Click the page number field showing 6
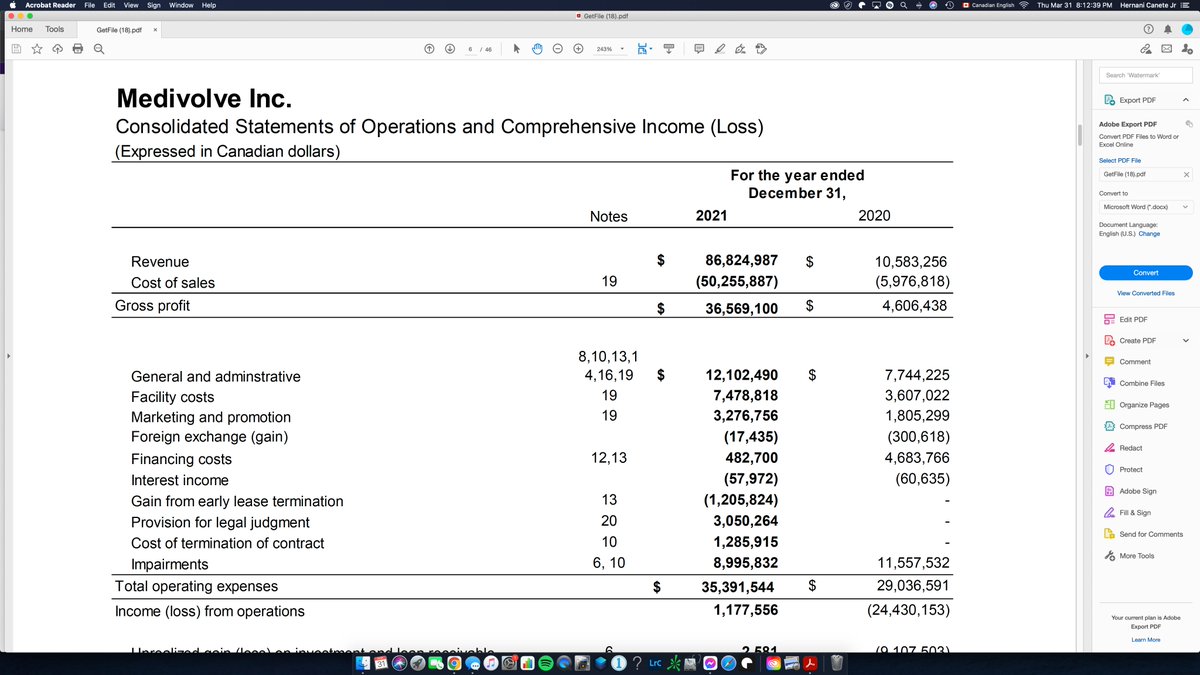 click(470, 48)
